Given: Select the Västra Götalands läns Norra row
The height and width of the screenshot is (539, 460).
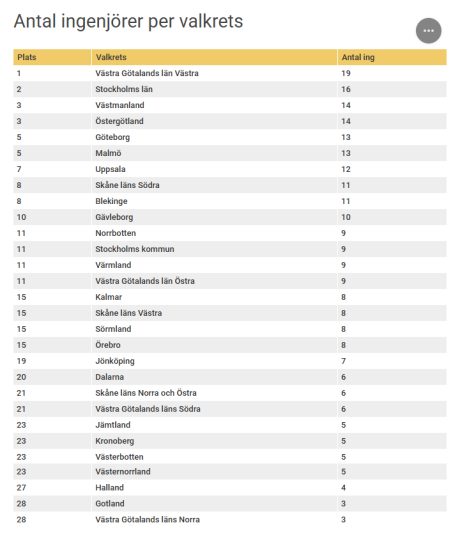Looking at the screenshot, I should coord(230,519).
